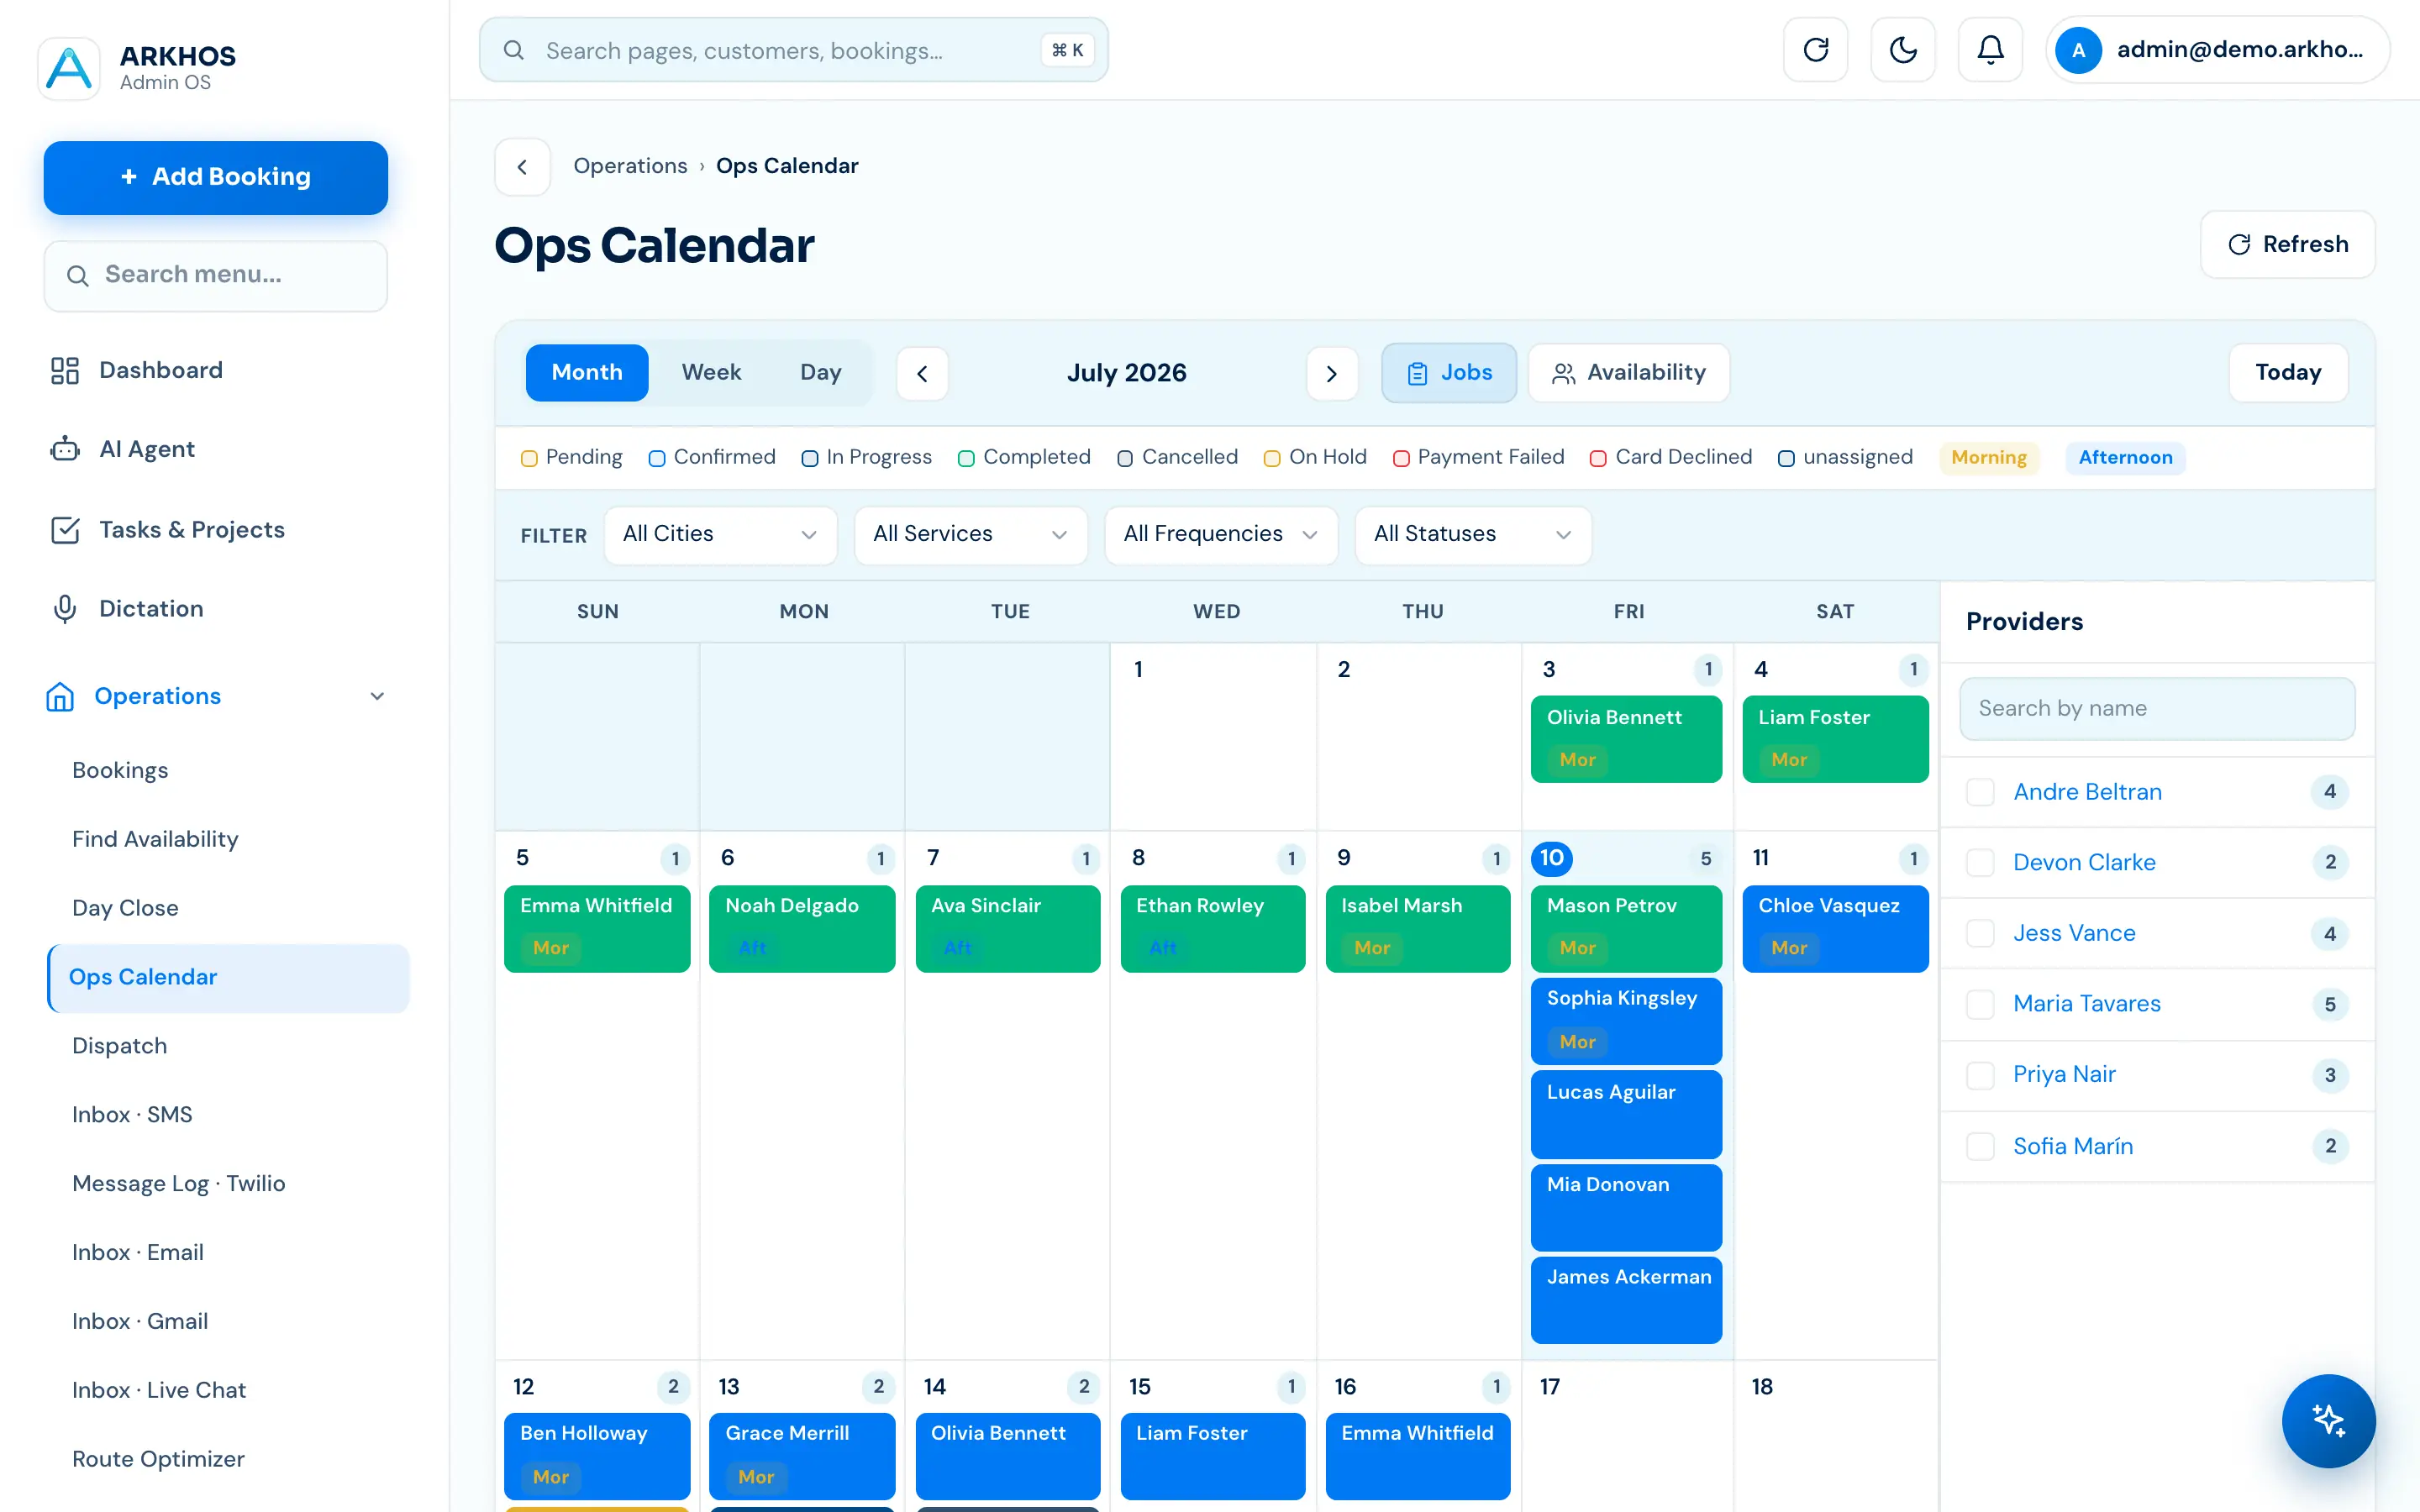Viewport: 2420px width, 1512px height.
Task: Toggle the Confirmed status legend box
Action: (657, 458)
